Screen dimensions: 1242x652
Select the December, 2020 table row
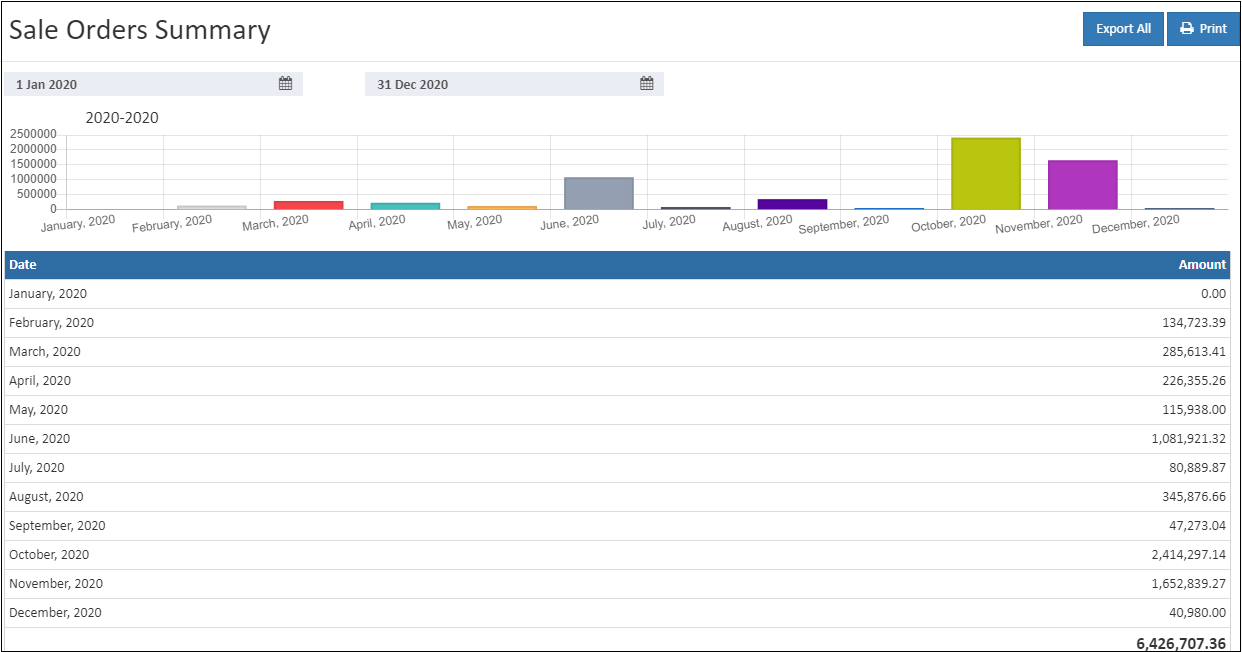tap(617, 613)
